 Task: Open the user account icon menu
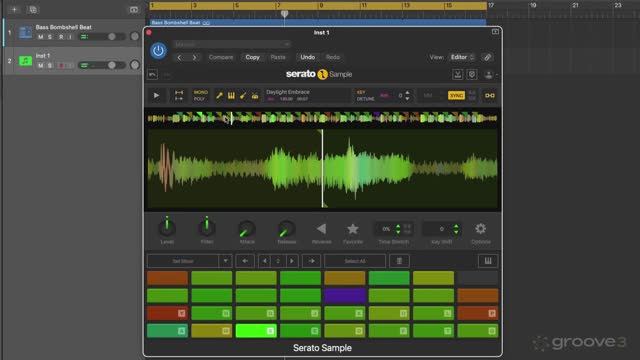tap(489, 75)
